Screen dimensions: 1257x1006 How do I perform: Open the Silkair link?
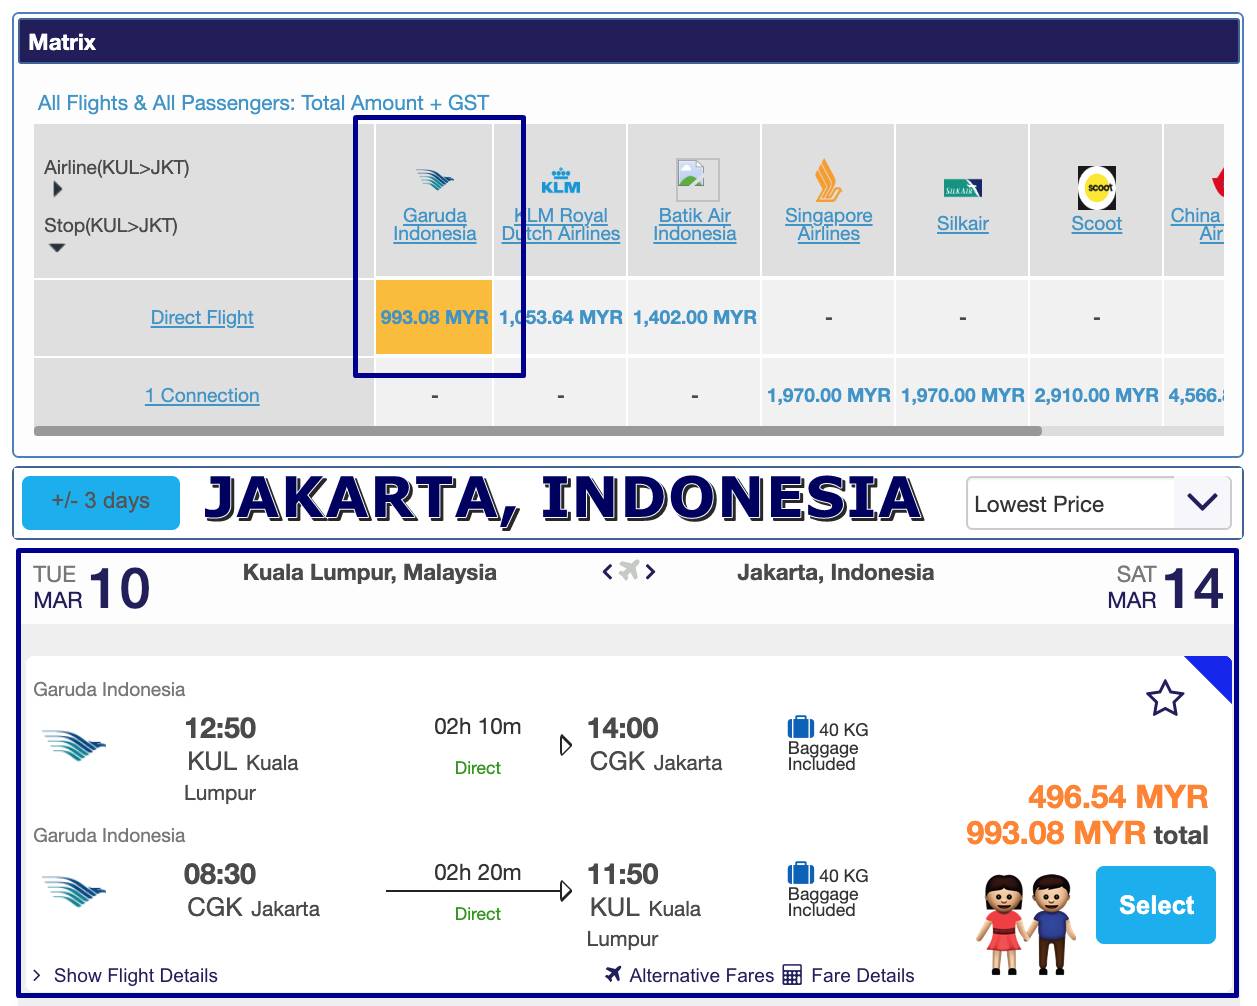tap(963, 224)
